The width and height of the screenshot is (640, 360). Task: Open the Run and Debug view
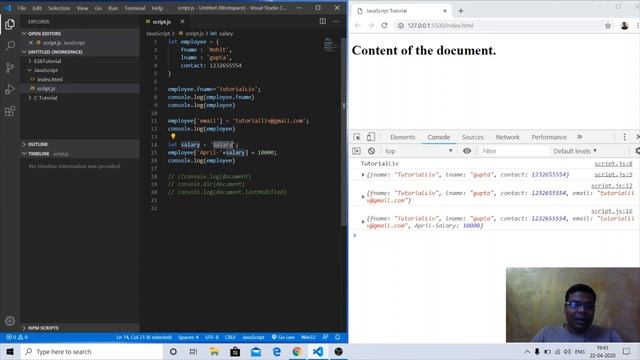click(10, 89)
